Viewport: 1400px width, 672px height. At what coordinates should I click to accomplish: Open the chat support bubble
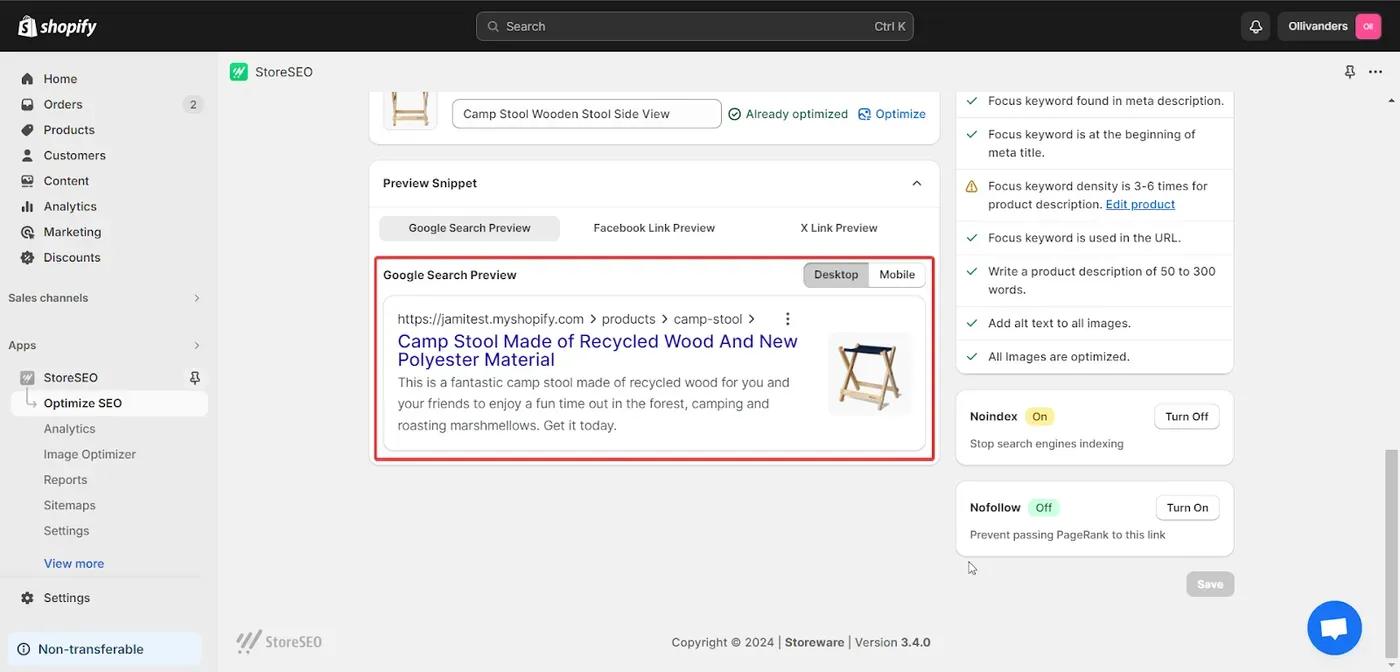1334,628
